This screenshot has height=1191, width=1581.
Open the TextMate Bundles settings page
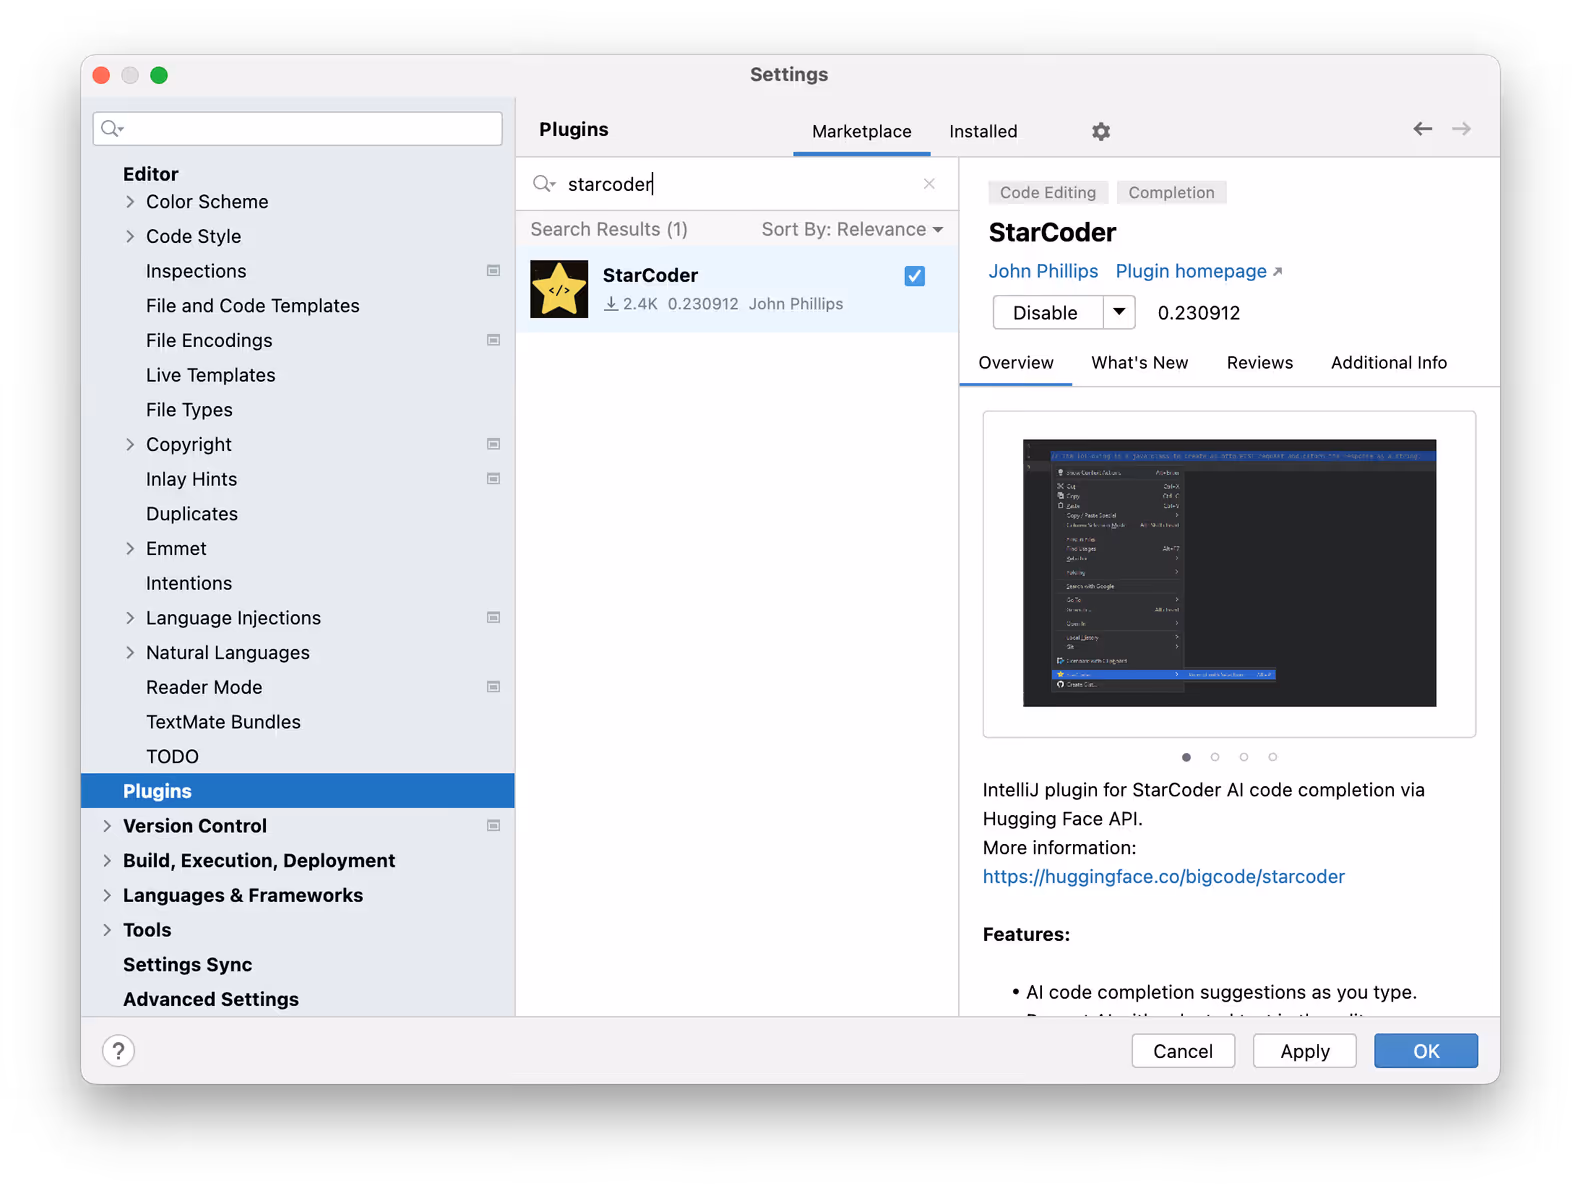(x=223, y=722)
